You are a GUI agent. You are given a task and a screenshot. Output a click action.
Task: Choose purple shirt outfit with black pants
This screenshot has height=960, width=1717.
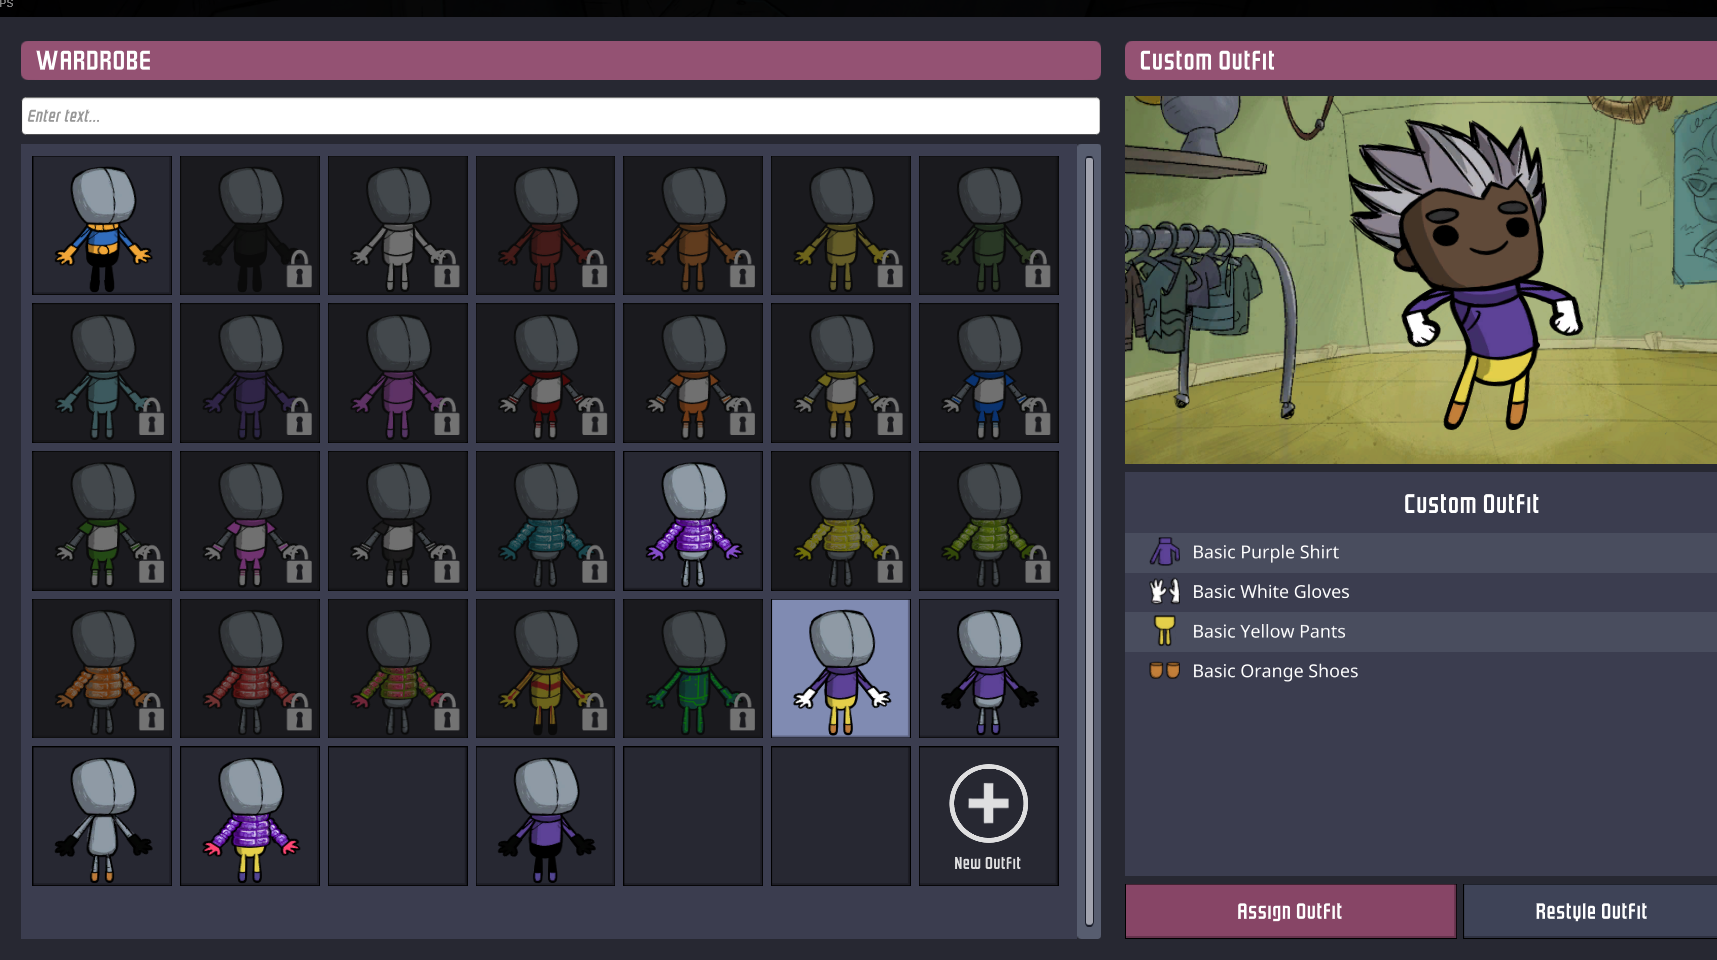pyautogui.click(x=545, y=816)
